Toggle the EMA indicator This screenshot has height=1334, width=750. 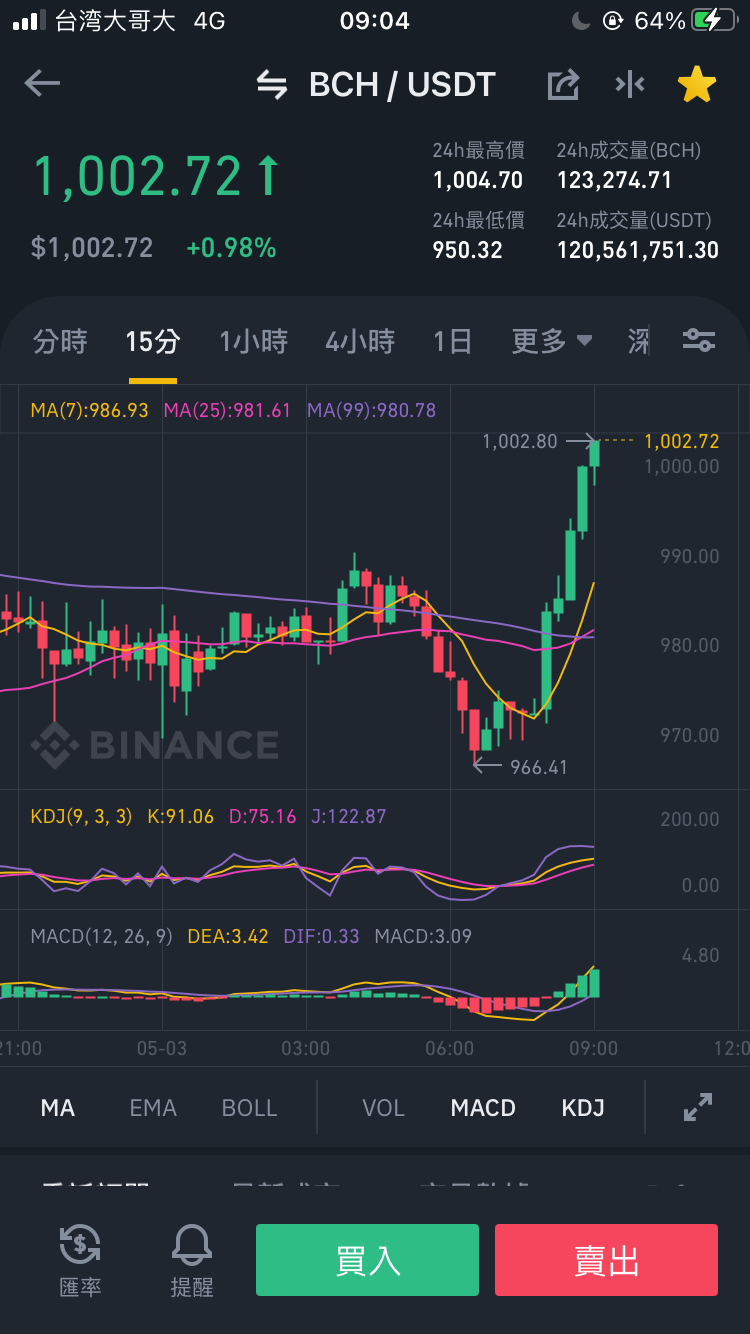tap(153, 1108)
